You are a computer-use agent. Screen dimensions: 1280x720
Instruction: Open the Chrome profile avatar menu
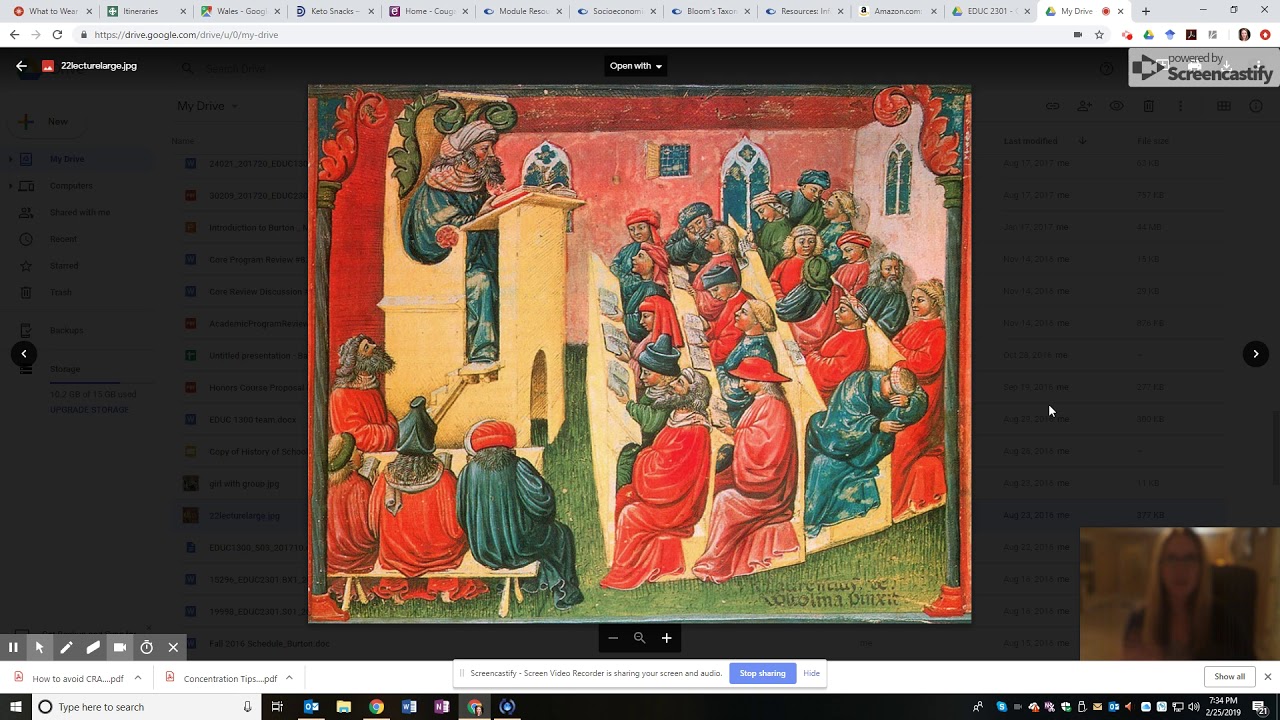[1244, 35]
